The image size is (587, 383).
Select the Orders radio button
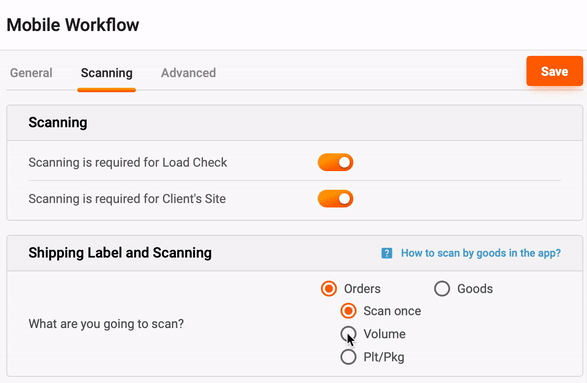coord(329,289)
